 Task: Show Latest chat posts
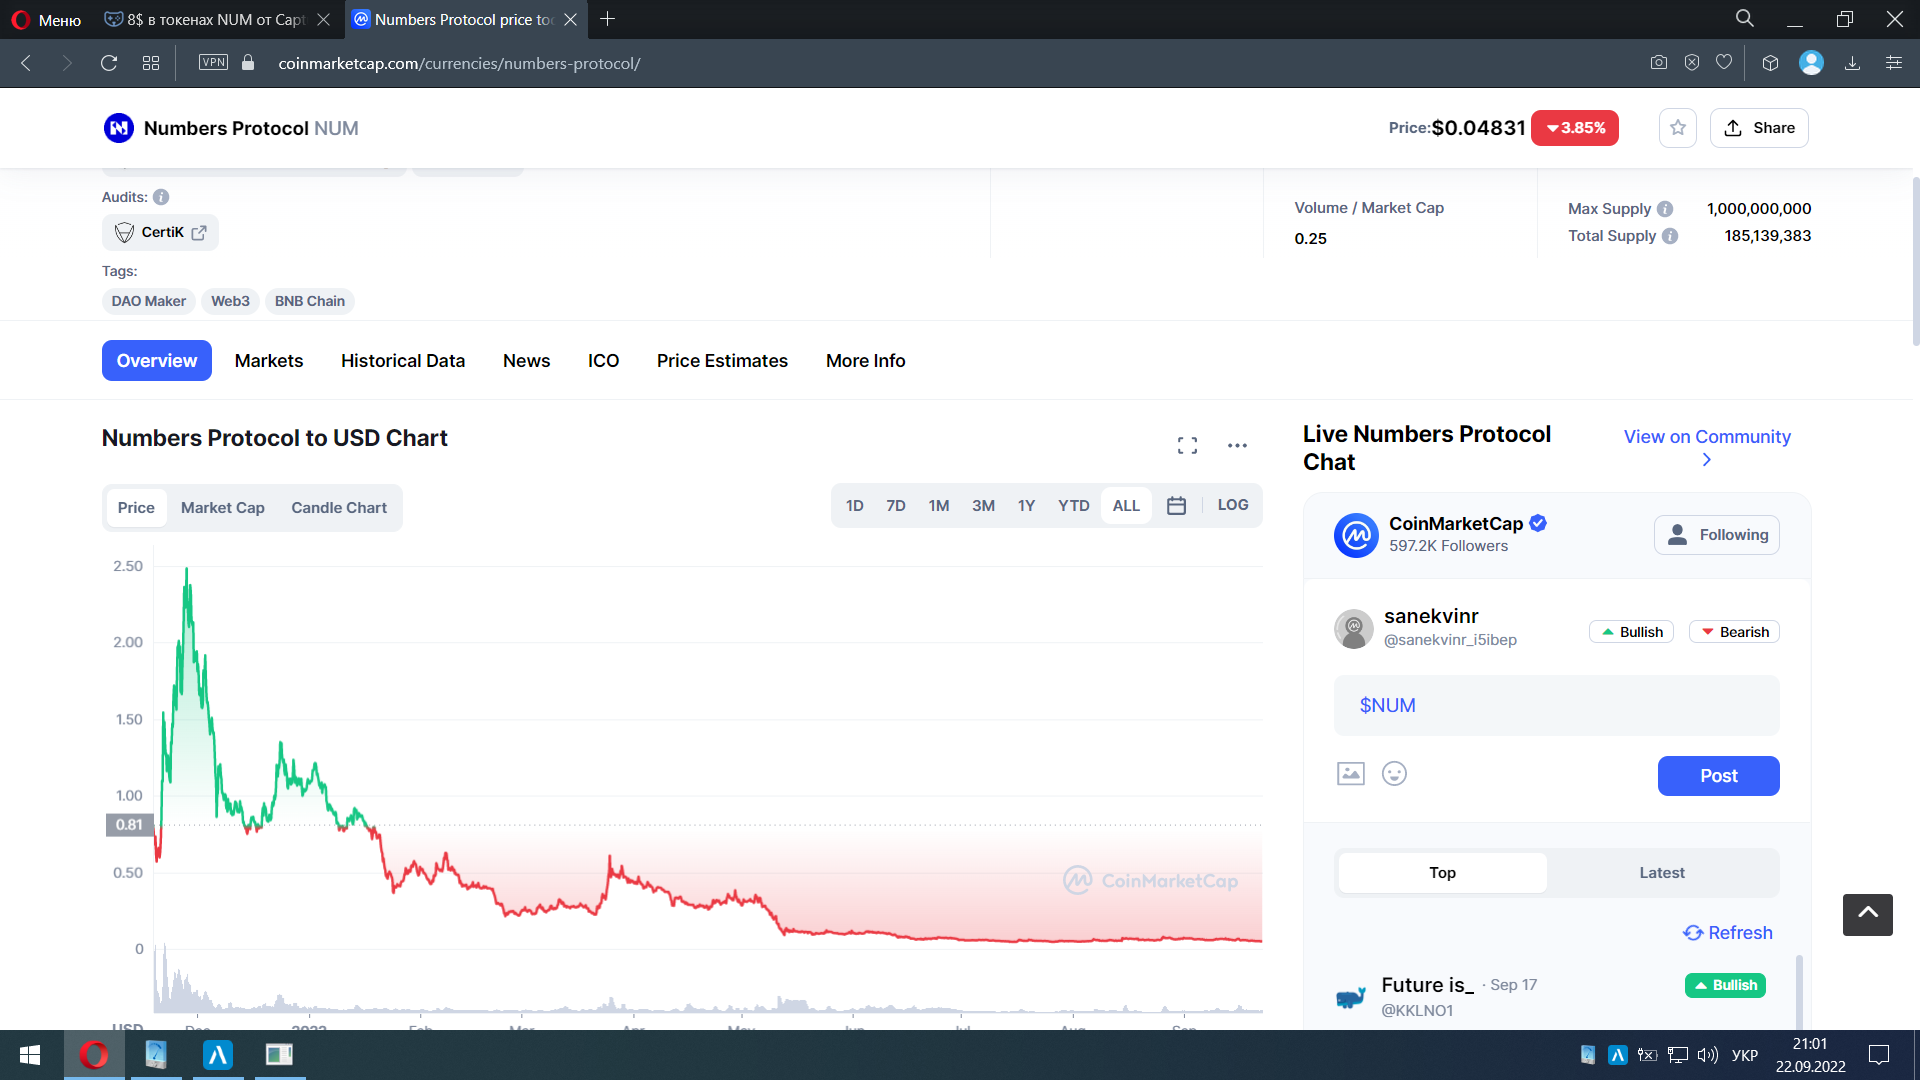point(1662,873)
